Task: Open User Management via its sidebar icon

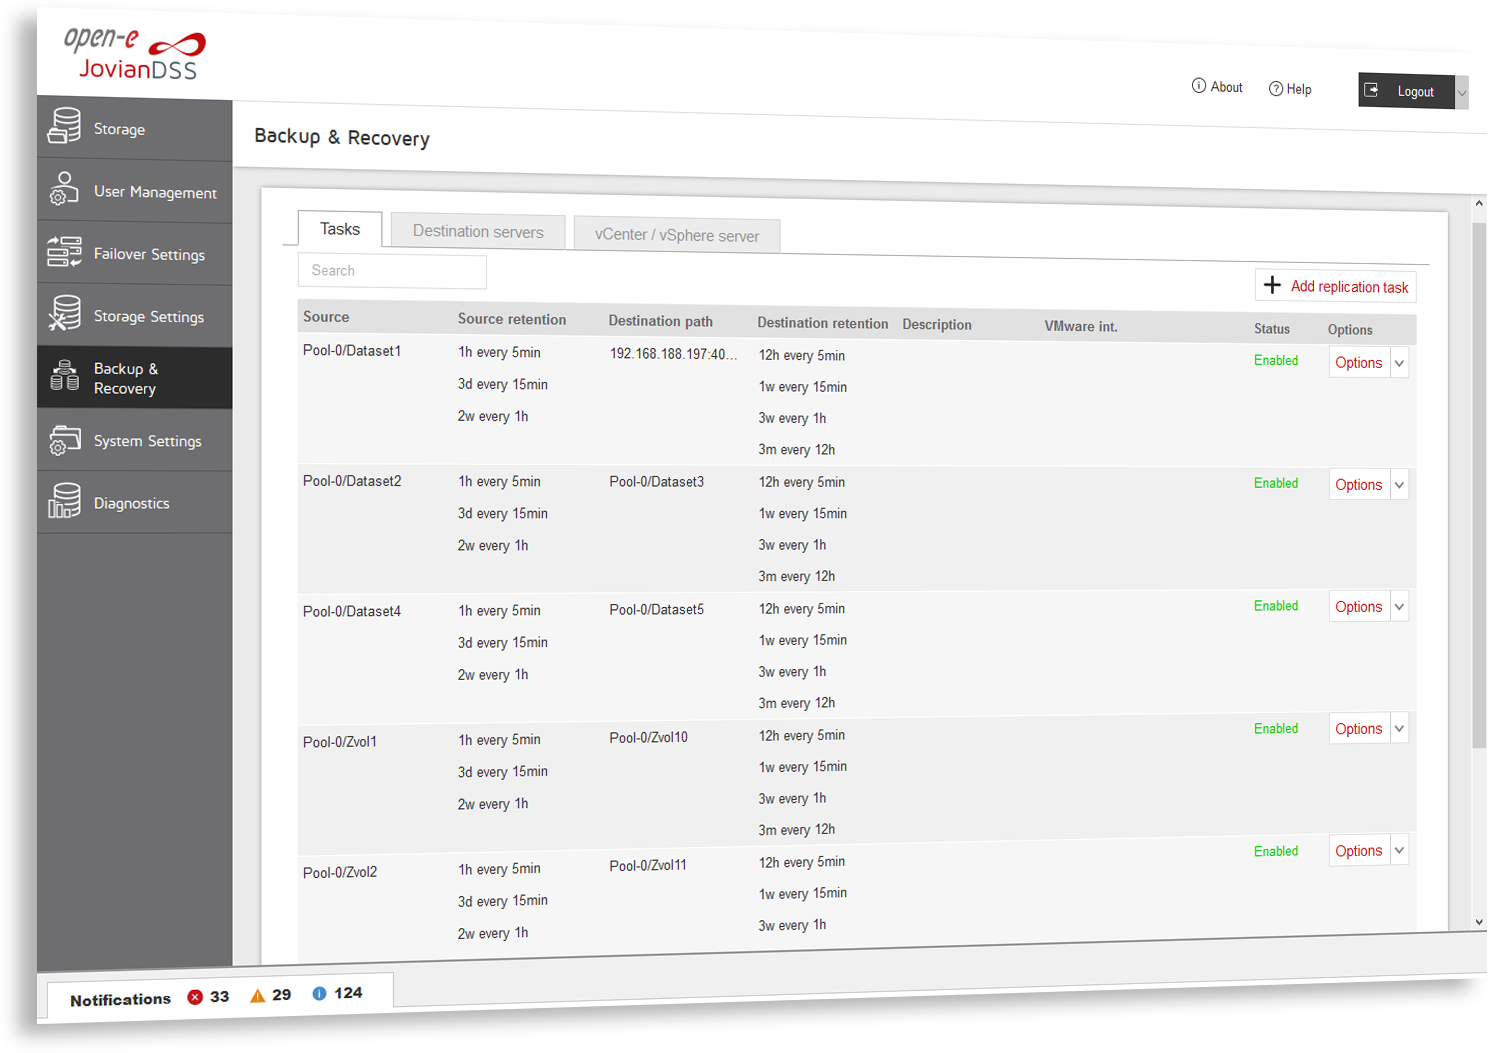Action: [65, 190]
